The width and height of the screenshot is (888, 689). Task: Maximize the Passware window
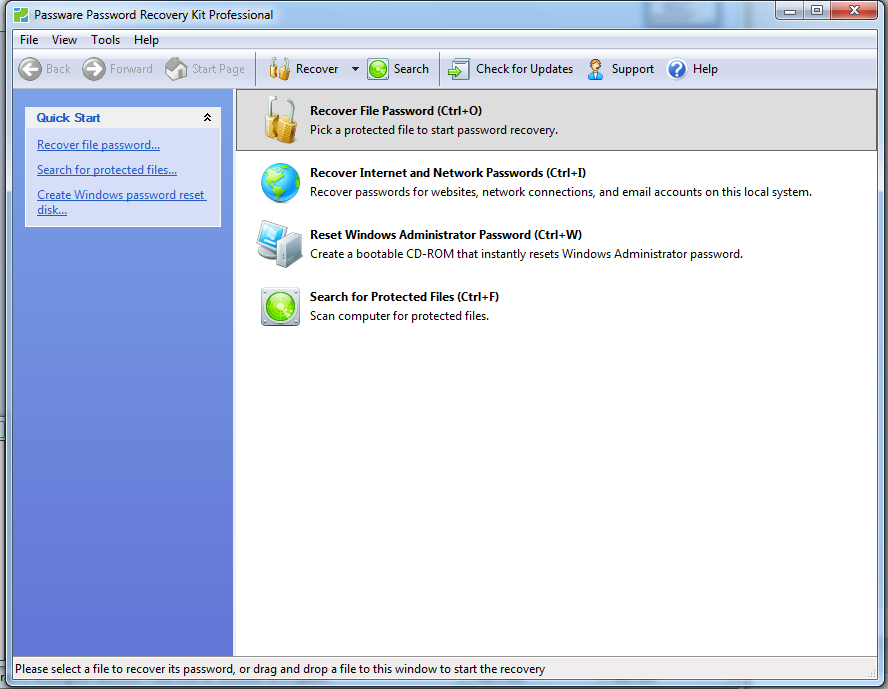point(817,11)
